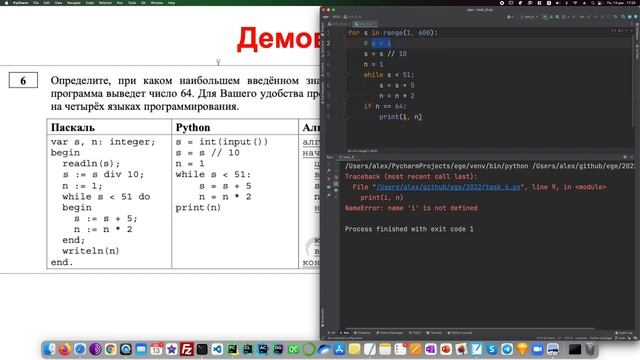This screenshot has width=640, height=360.
Task: Click task number 6 box in document
Action: click(x=23, y=80)
